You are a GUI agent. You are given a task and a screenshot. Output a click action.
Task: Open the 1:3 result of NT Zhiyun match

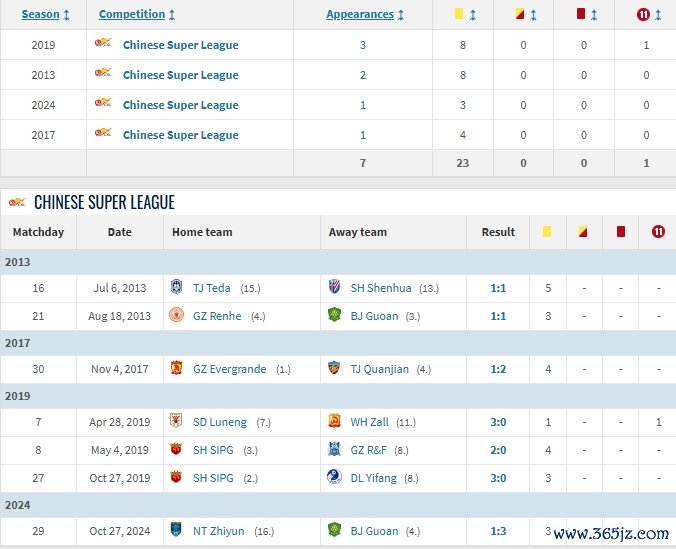pos(498,531)
